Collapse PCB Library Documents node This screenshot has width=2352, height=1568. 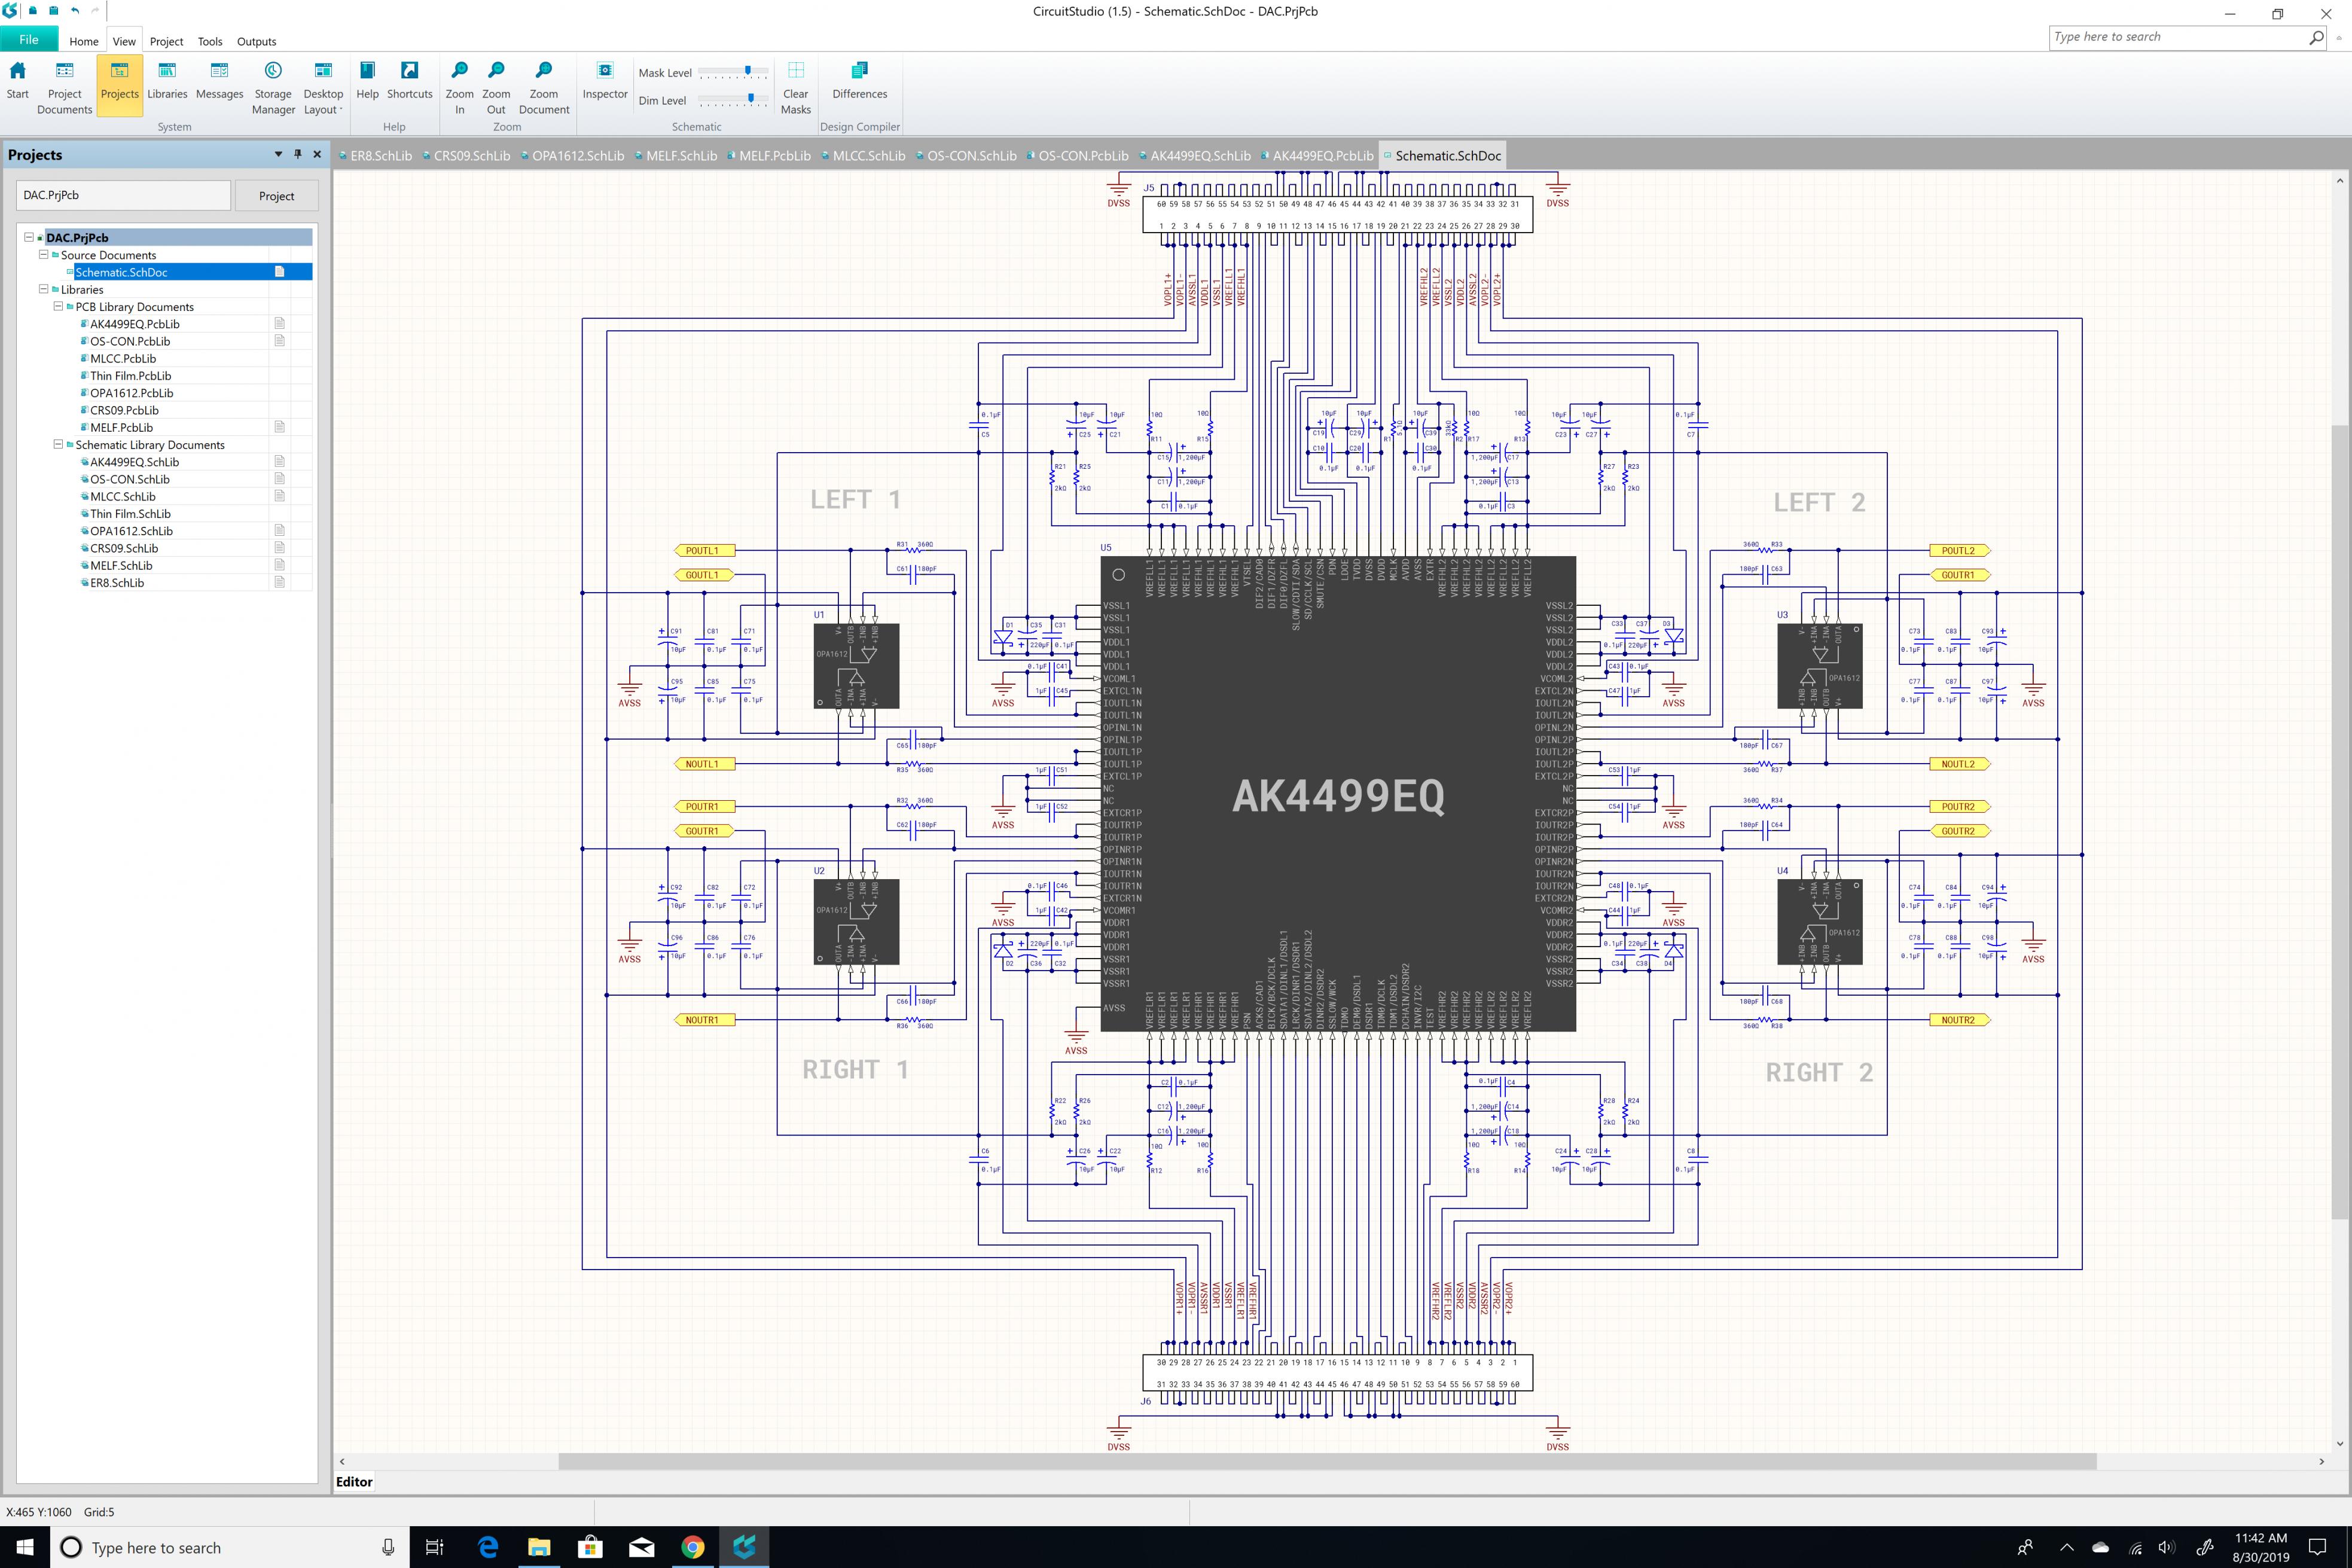(58, 306)
